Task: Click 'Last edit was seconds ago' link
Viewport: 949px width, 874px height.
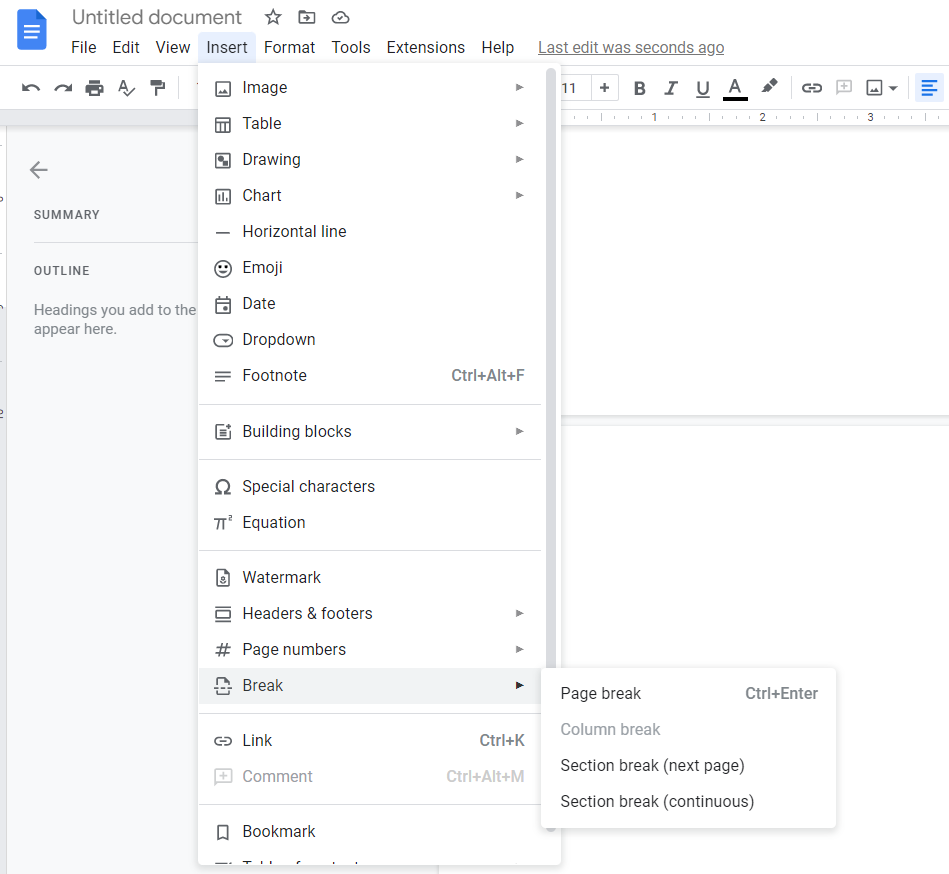Action: coord(631,47)
